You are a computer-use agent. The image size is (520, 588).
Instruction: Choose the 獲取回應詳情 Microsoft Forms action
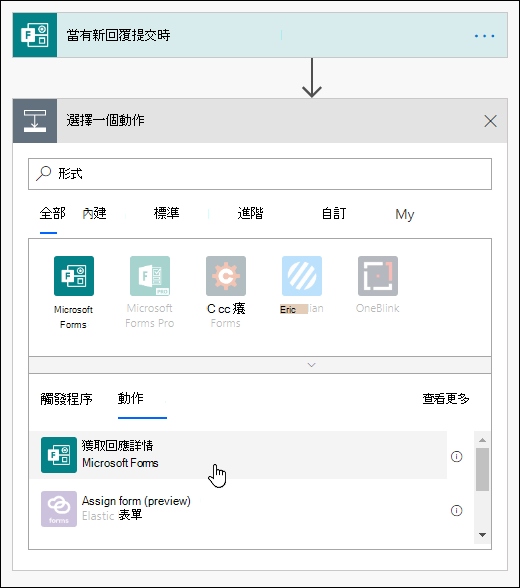(238, 455)
